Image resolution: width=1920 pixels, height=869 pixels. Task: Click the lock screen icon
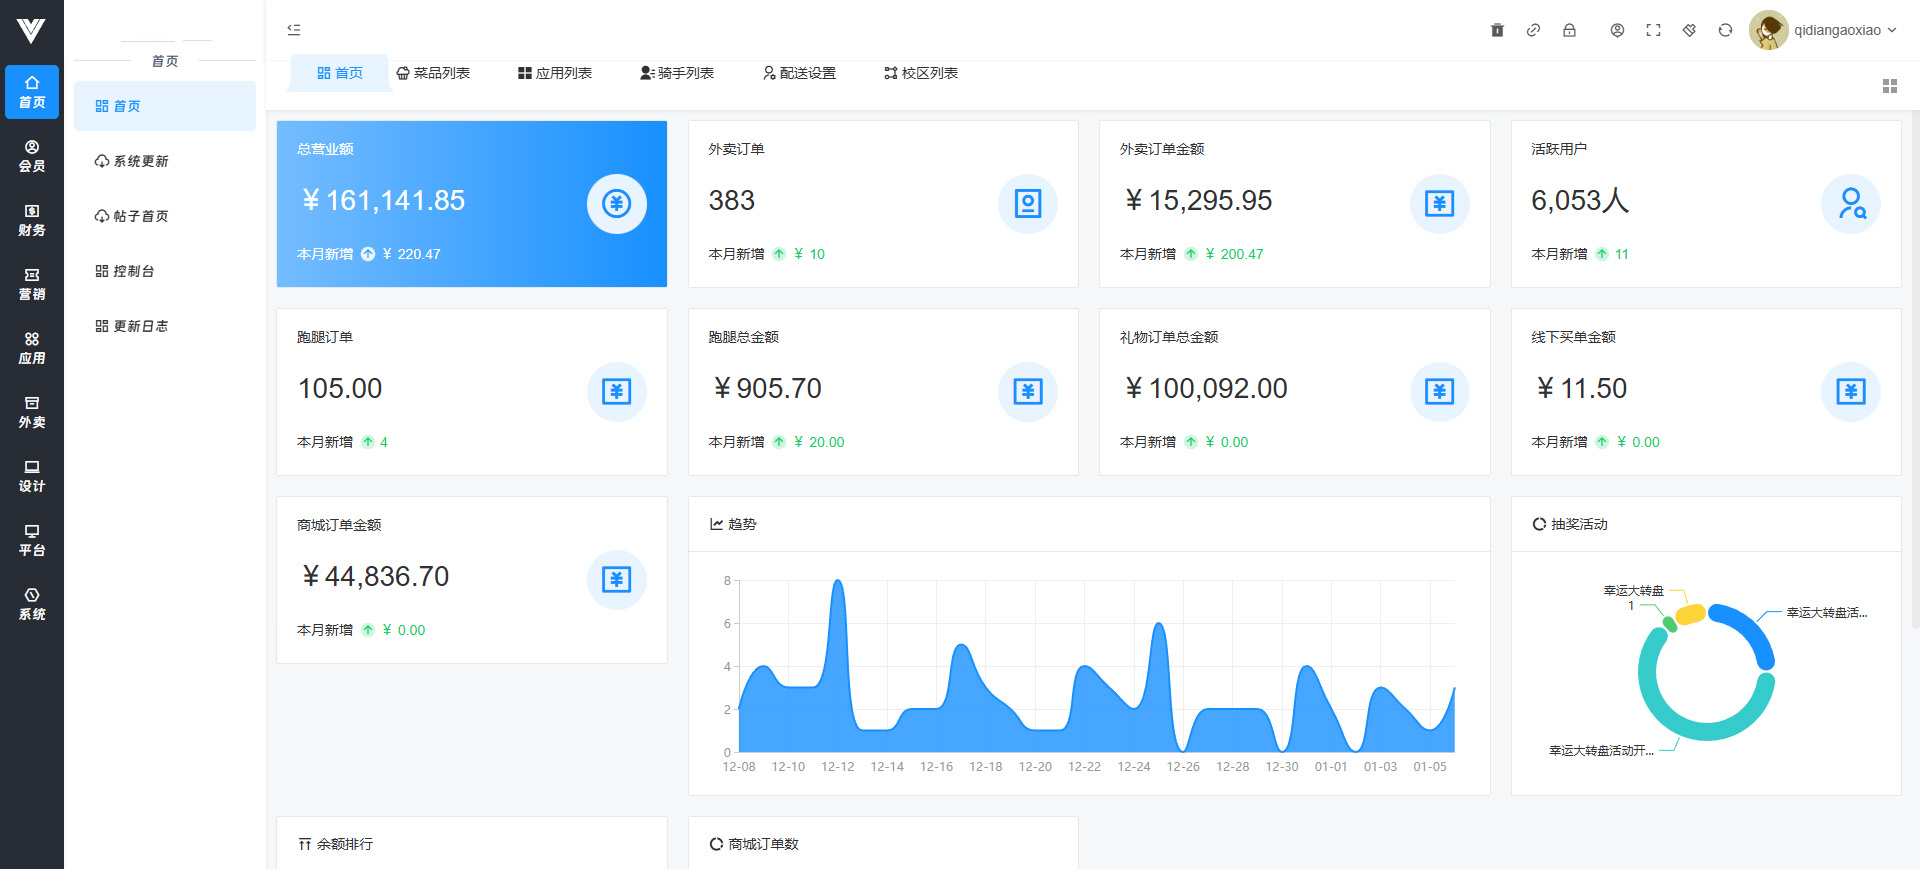click(1569, 30)
